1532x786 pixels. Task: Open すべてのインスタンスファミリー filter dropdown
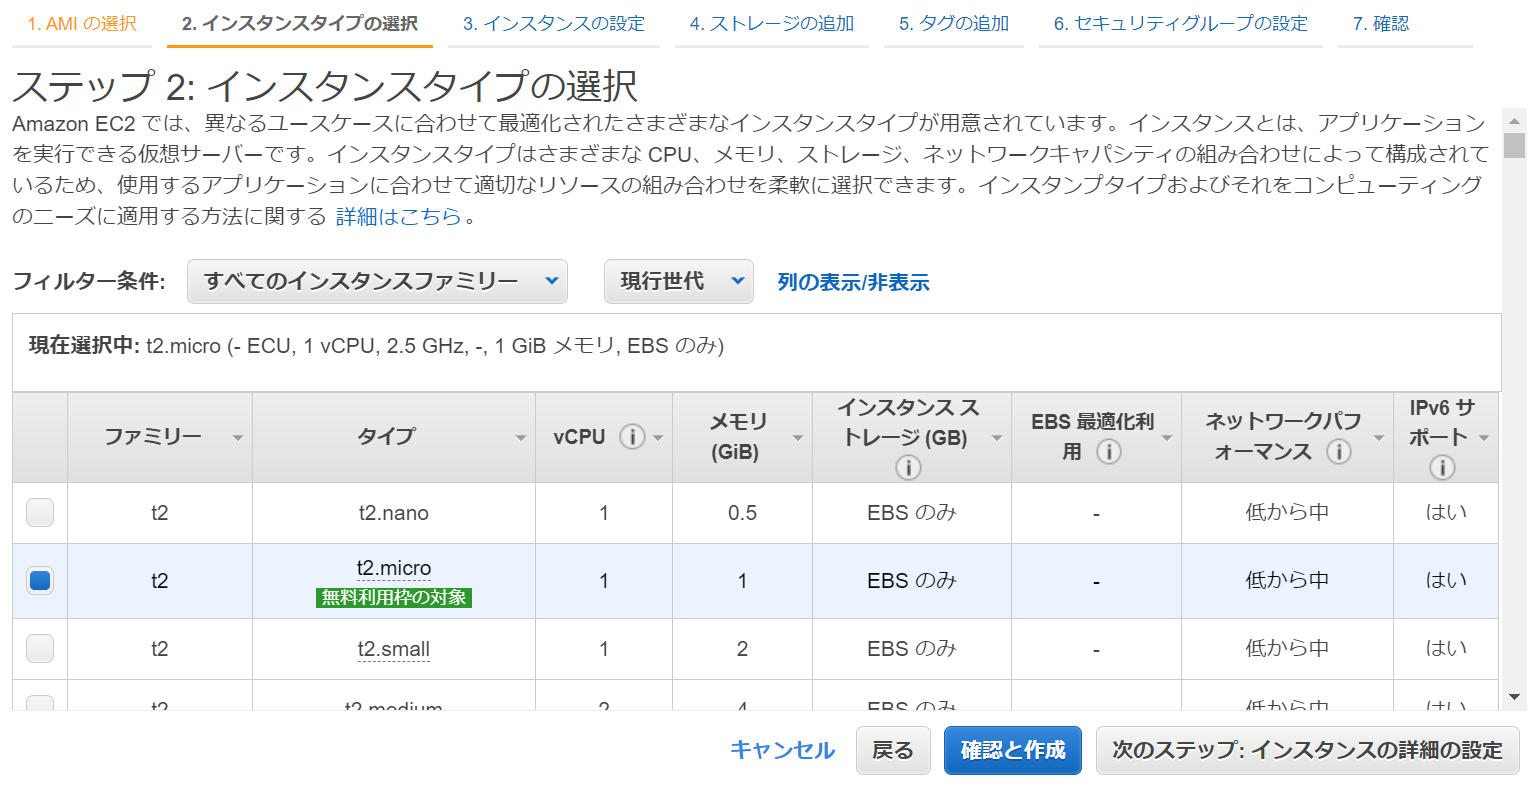(x=377, y=281)
